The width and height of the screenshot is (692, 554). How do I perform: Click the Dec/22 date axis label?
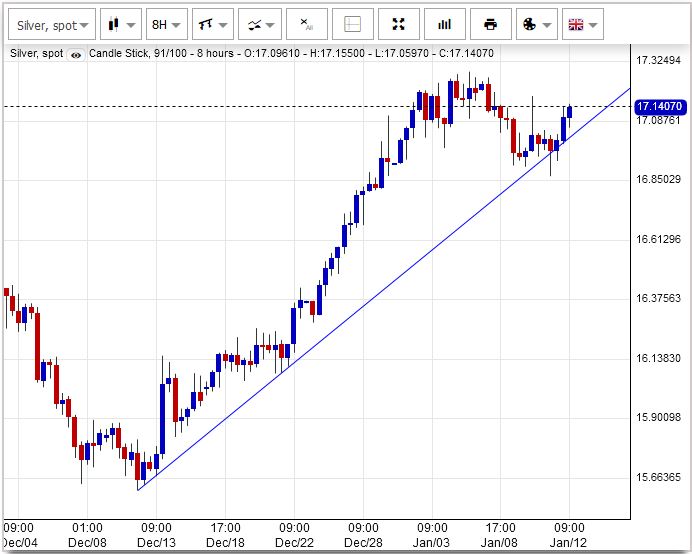click(294, 543)
